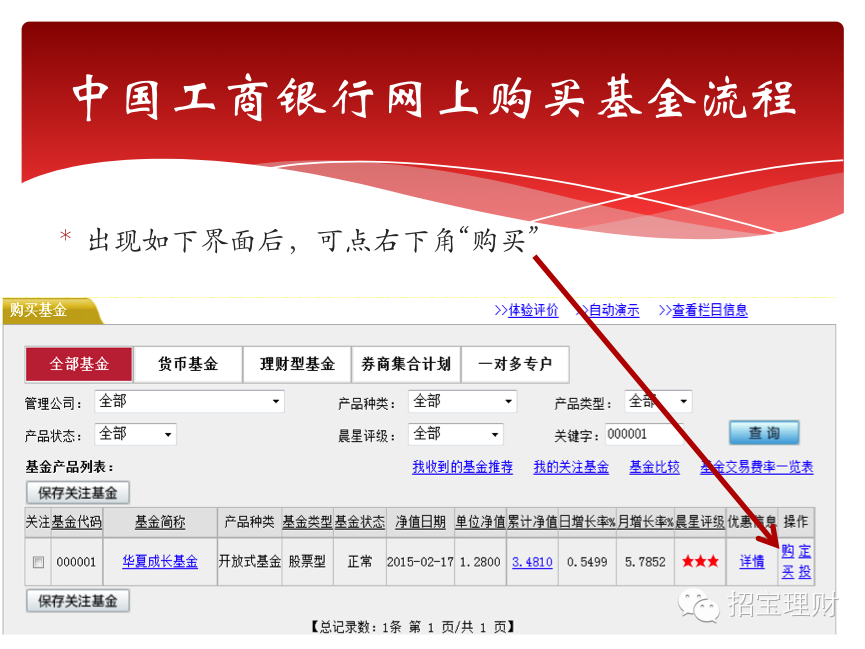
Task: Sort by 净值日期 column header
Action: [420, 522]
